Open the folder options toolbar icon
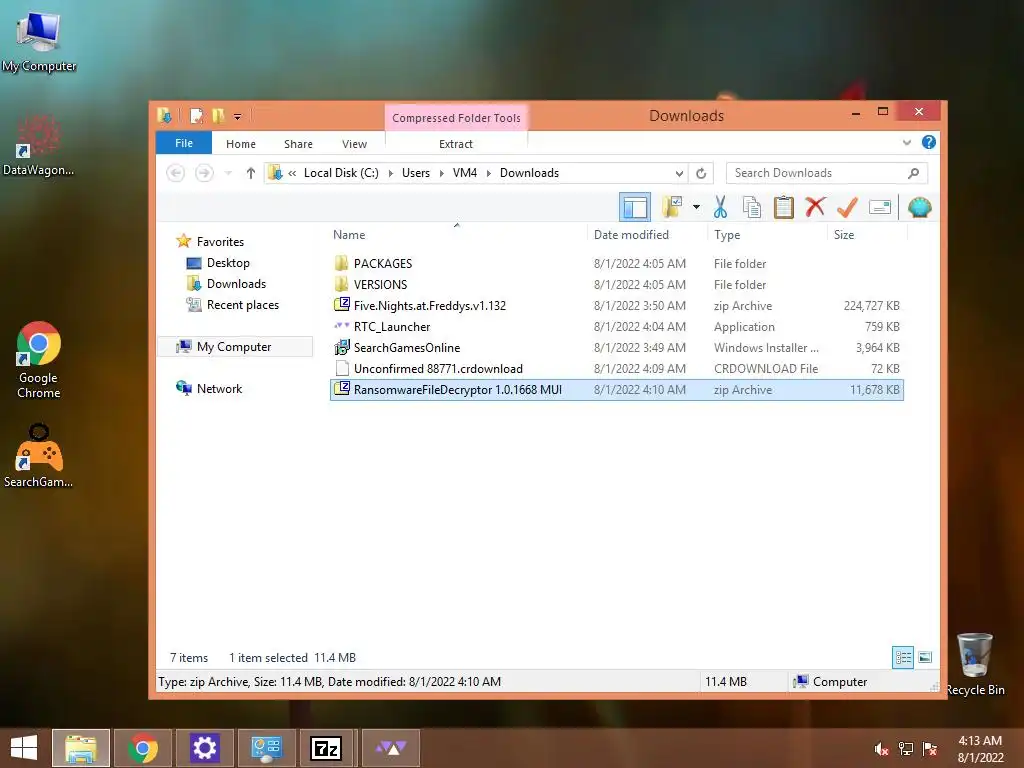 (x=672, y=207)
